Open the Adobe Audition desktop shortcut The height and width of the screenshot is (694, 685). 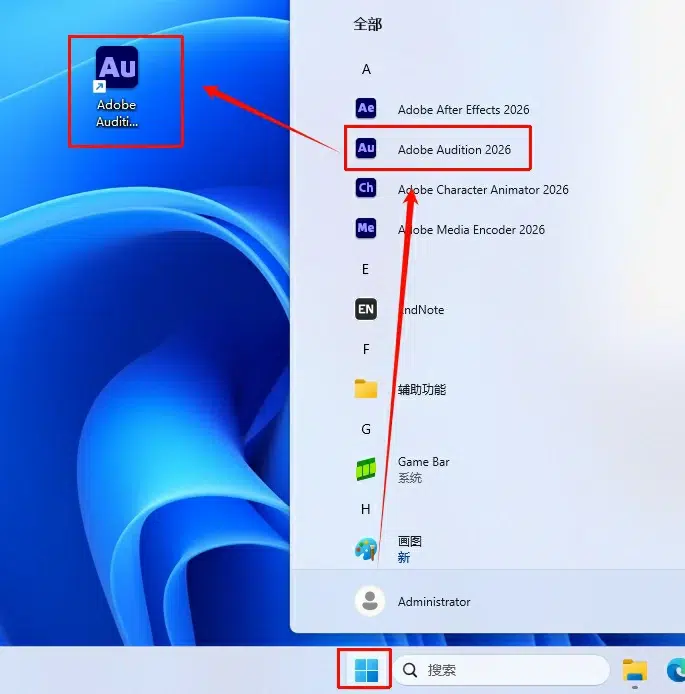pos(117,88)
